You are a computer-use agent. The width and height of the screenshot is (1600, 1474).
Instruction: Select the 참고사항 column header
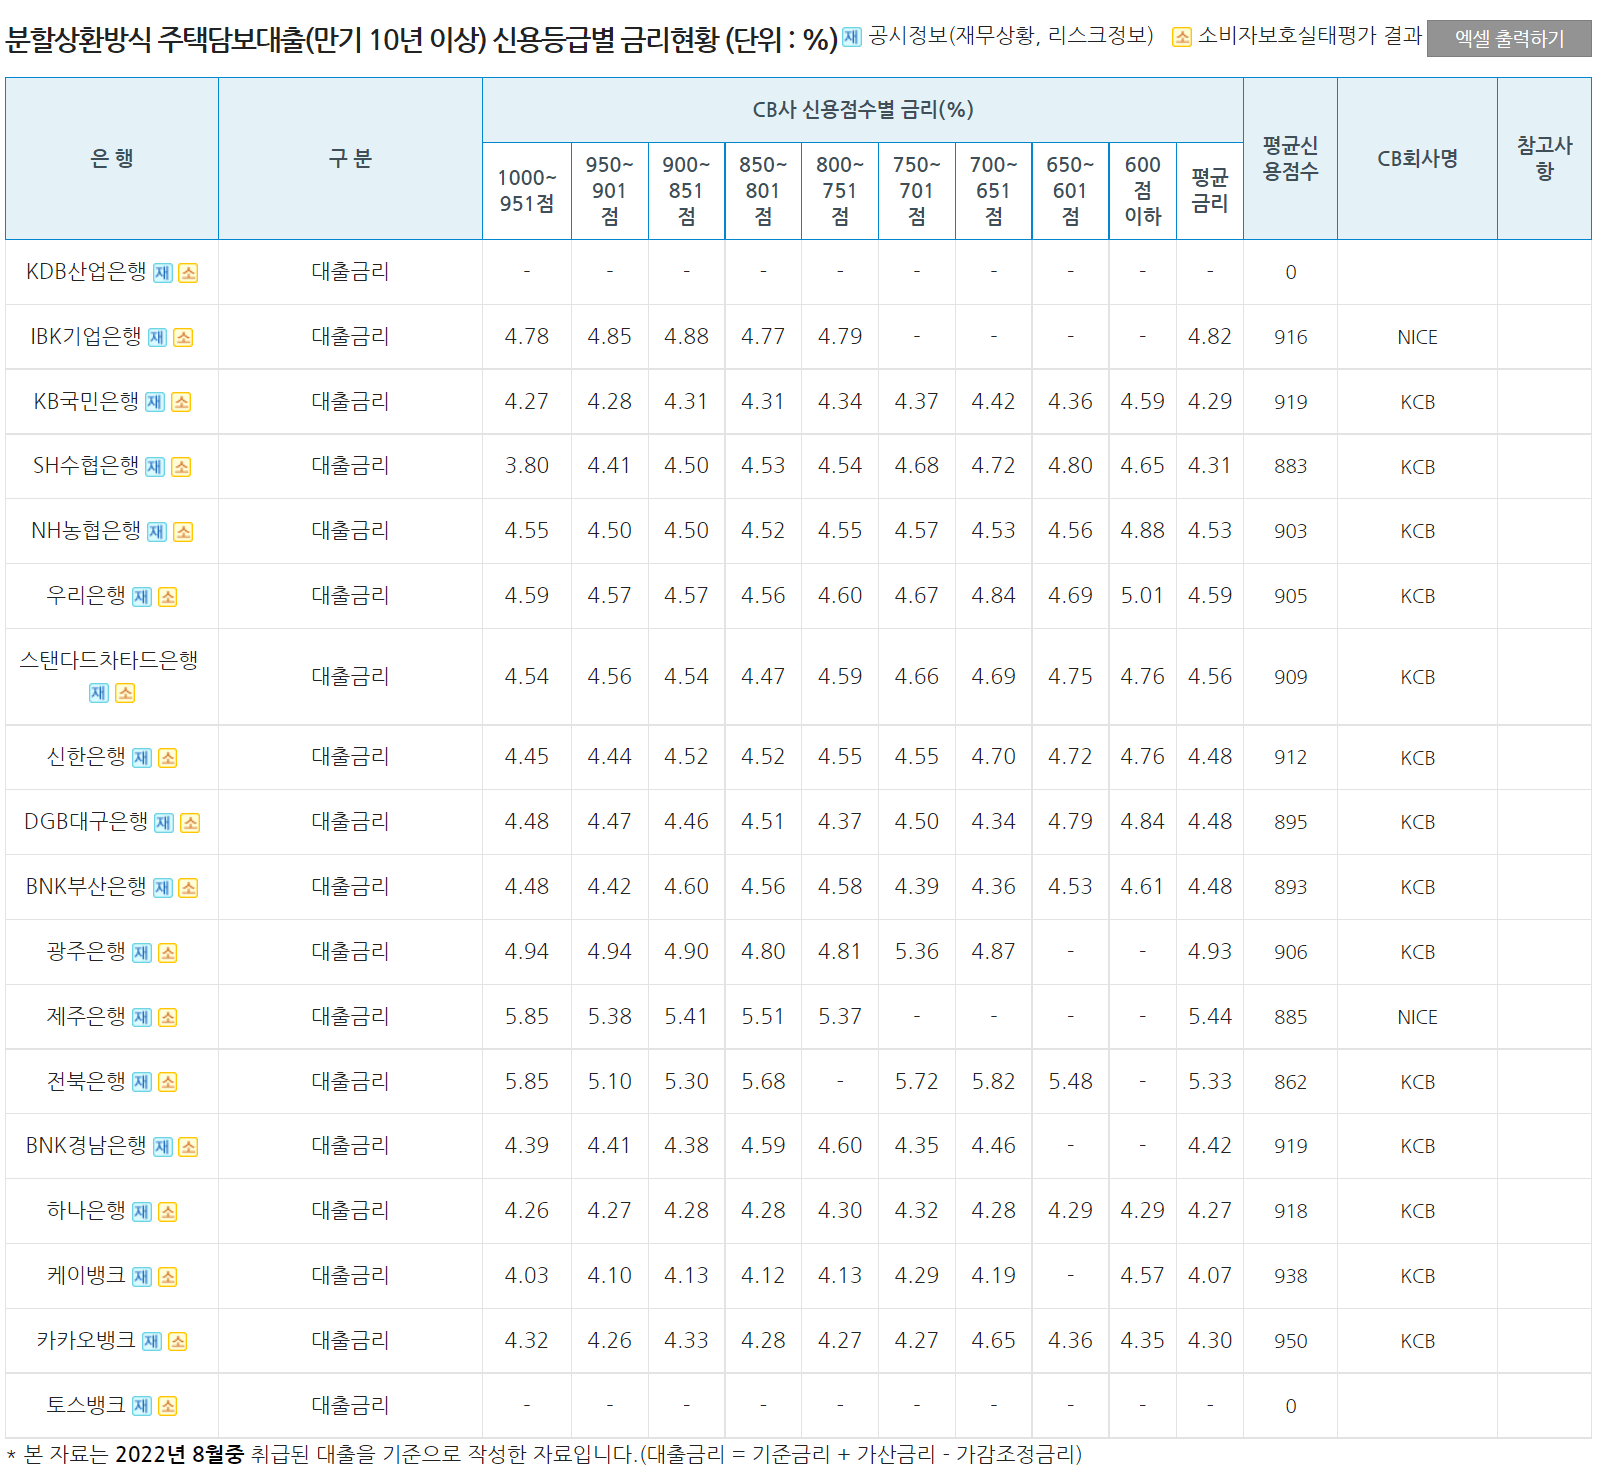pos(1544,158)
